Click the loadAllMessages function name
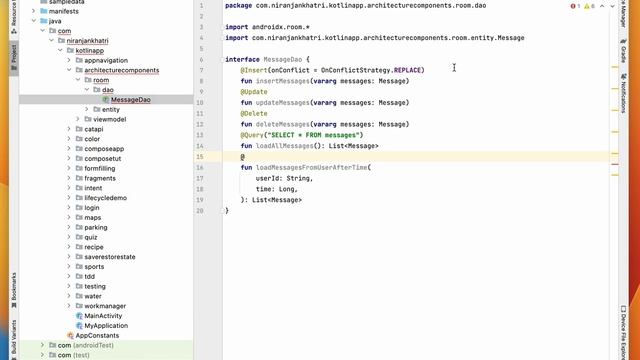The image size is (640, 360). pos(284,146)
